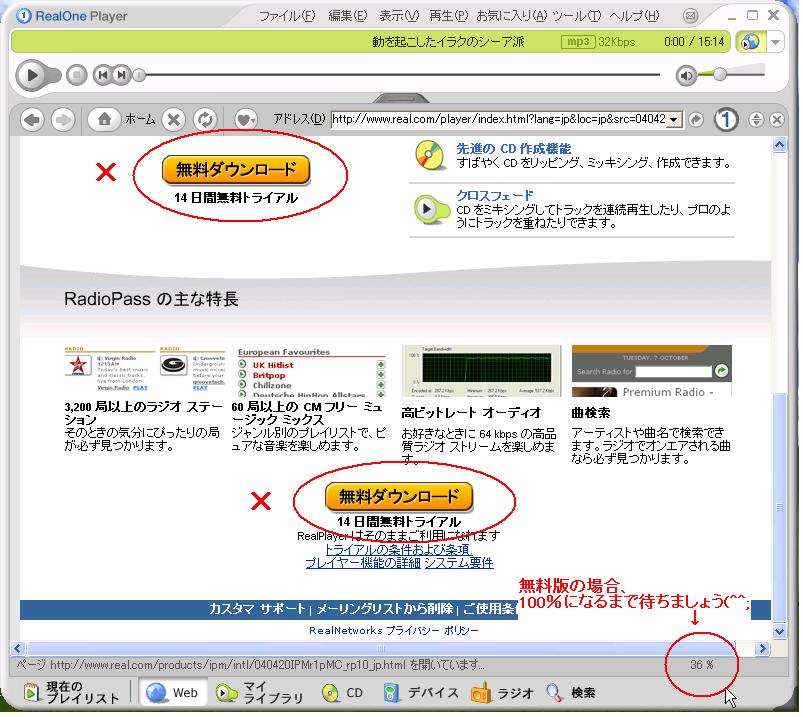Click the Go arrow next to address

695,120
